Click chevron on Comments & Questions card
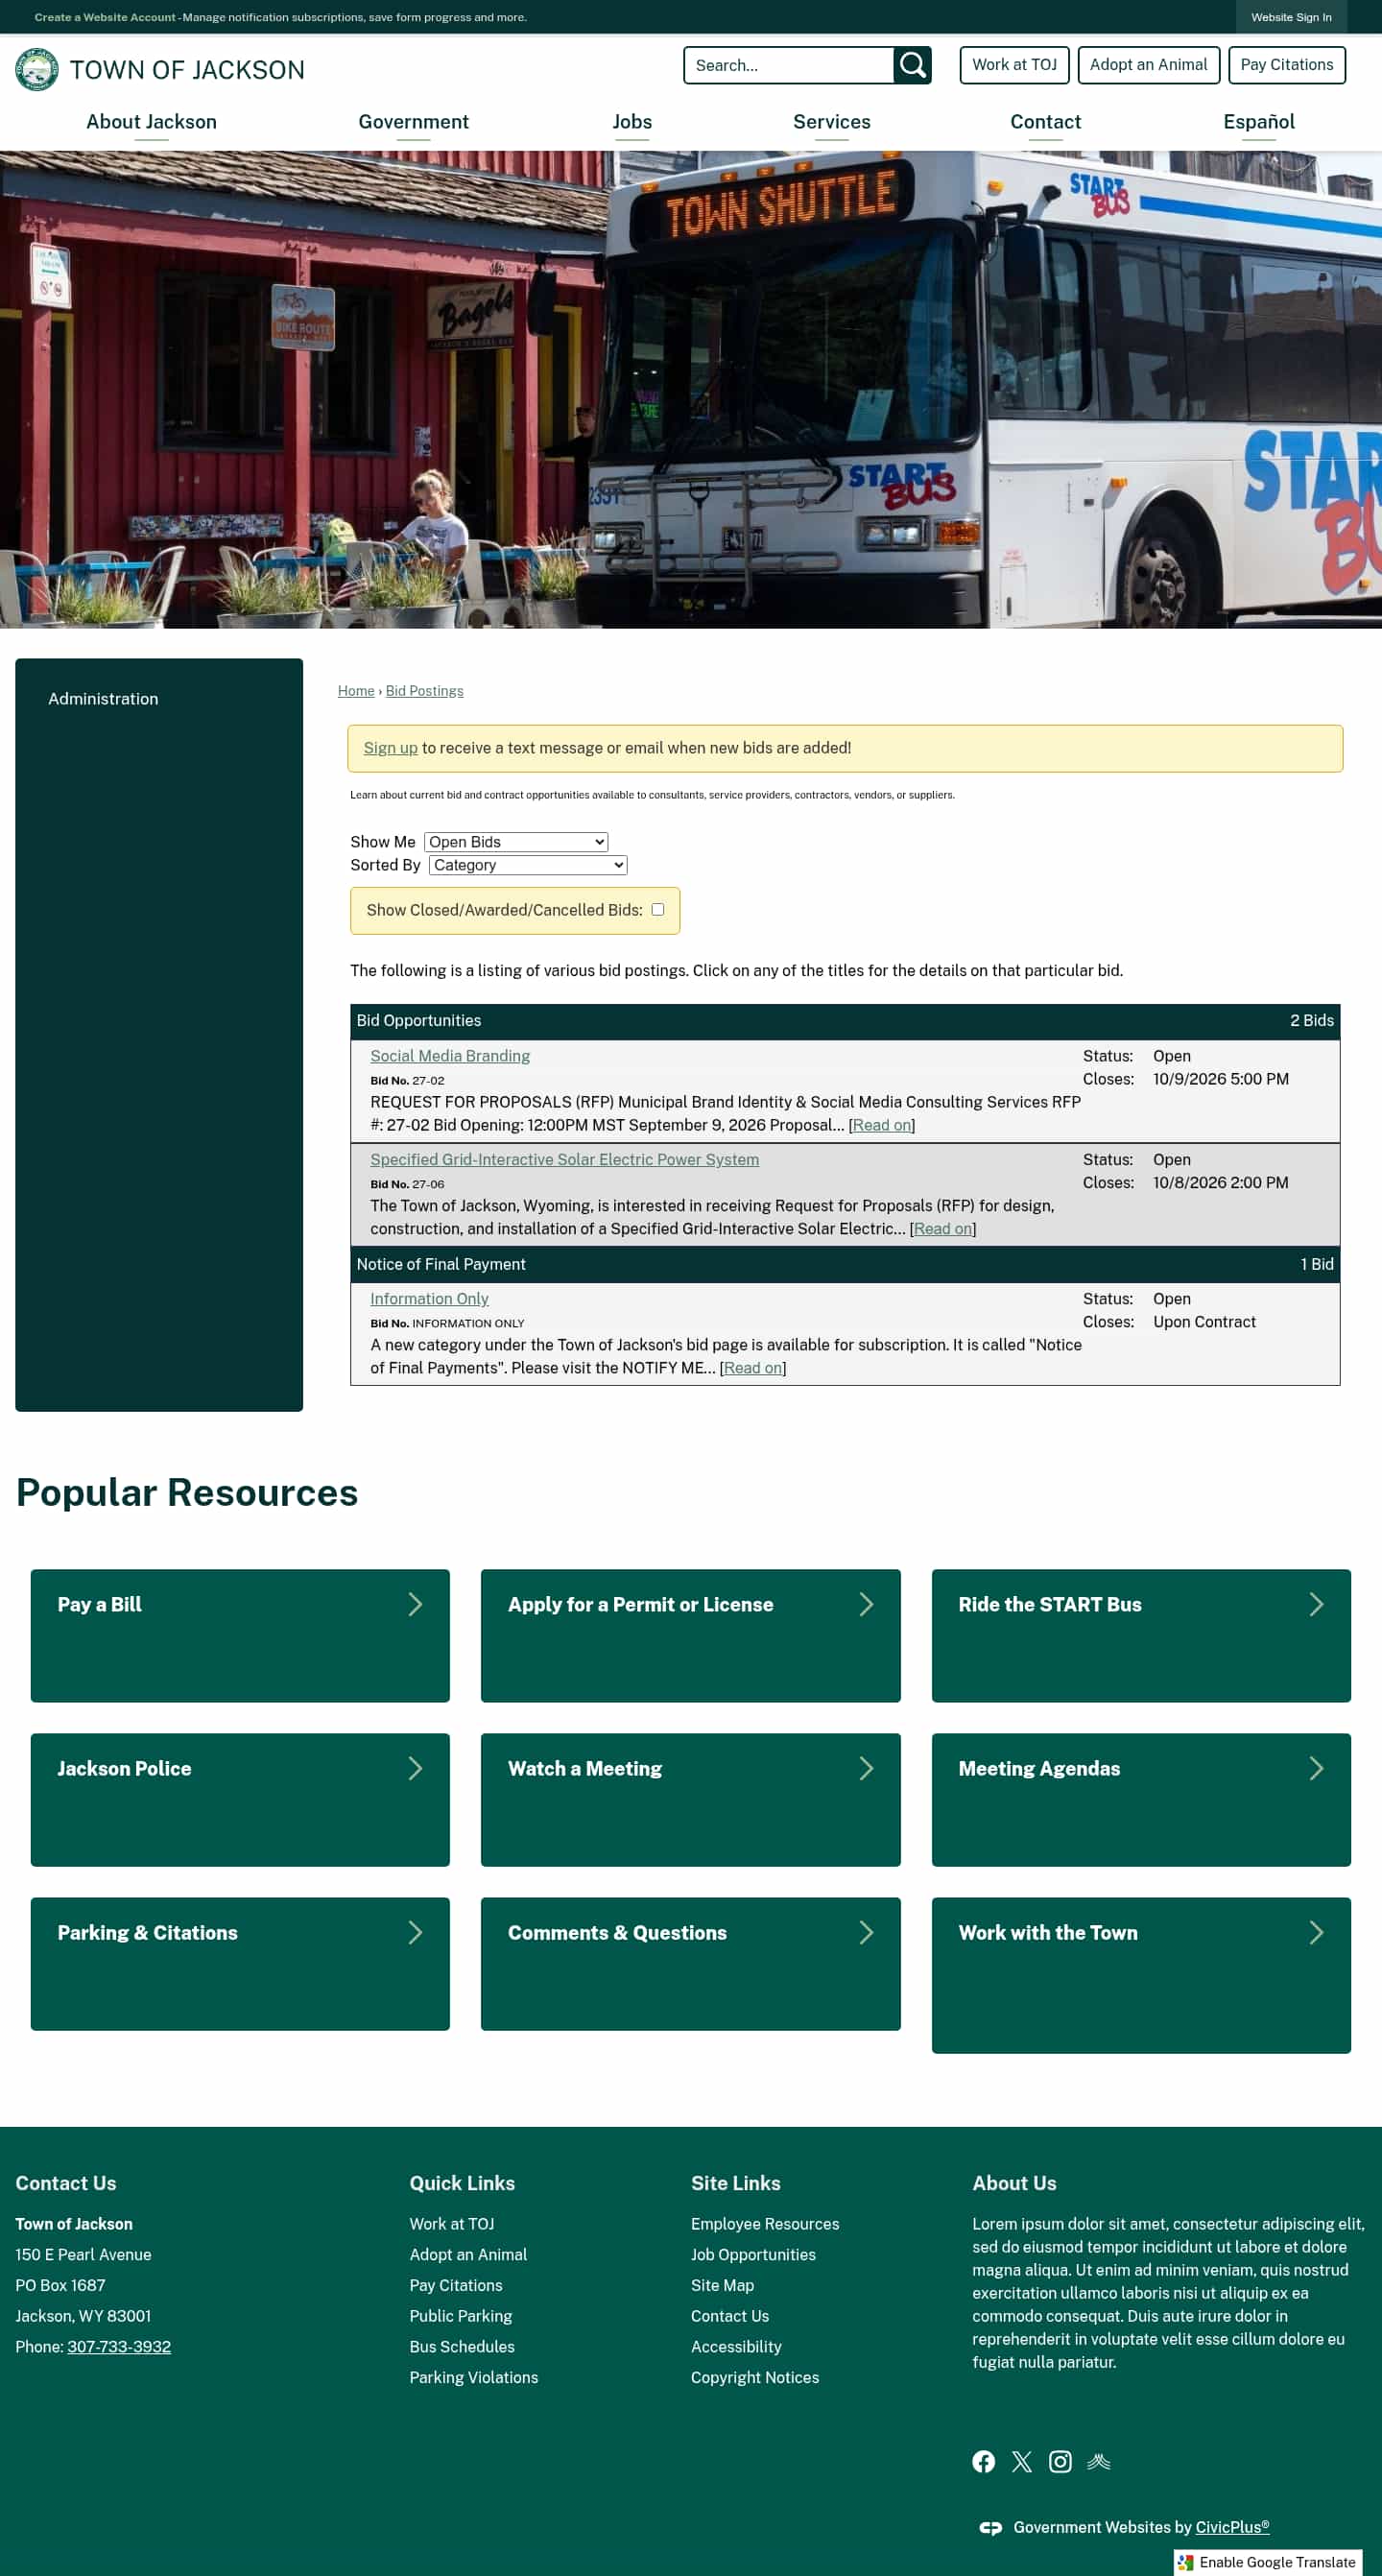Viewport: 1382px width, 2576px height. coord(866,1932)
